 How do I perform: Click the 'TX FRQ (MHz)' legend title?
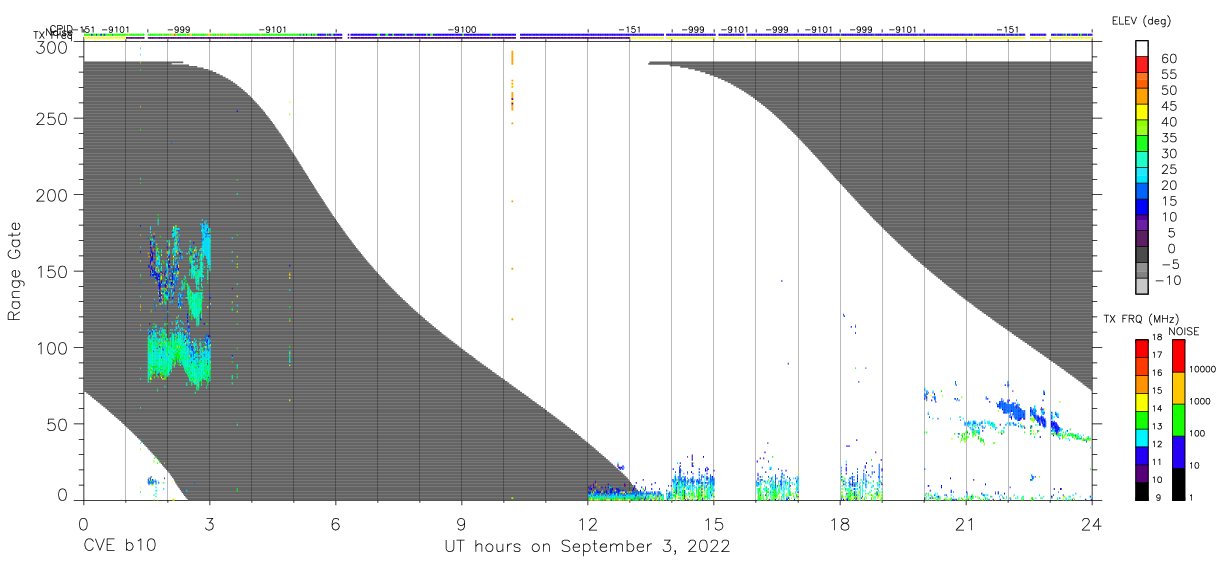1139,319
